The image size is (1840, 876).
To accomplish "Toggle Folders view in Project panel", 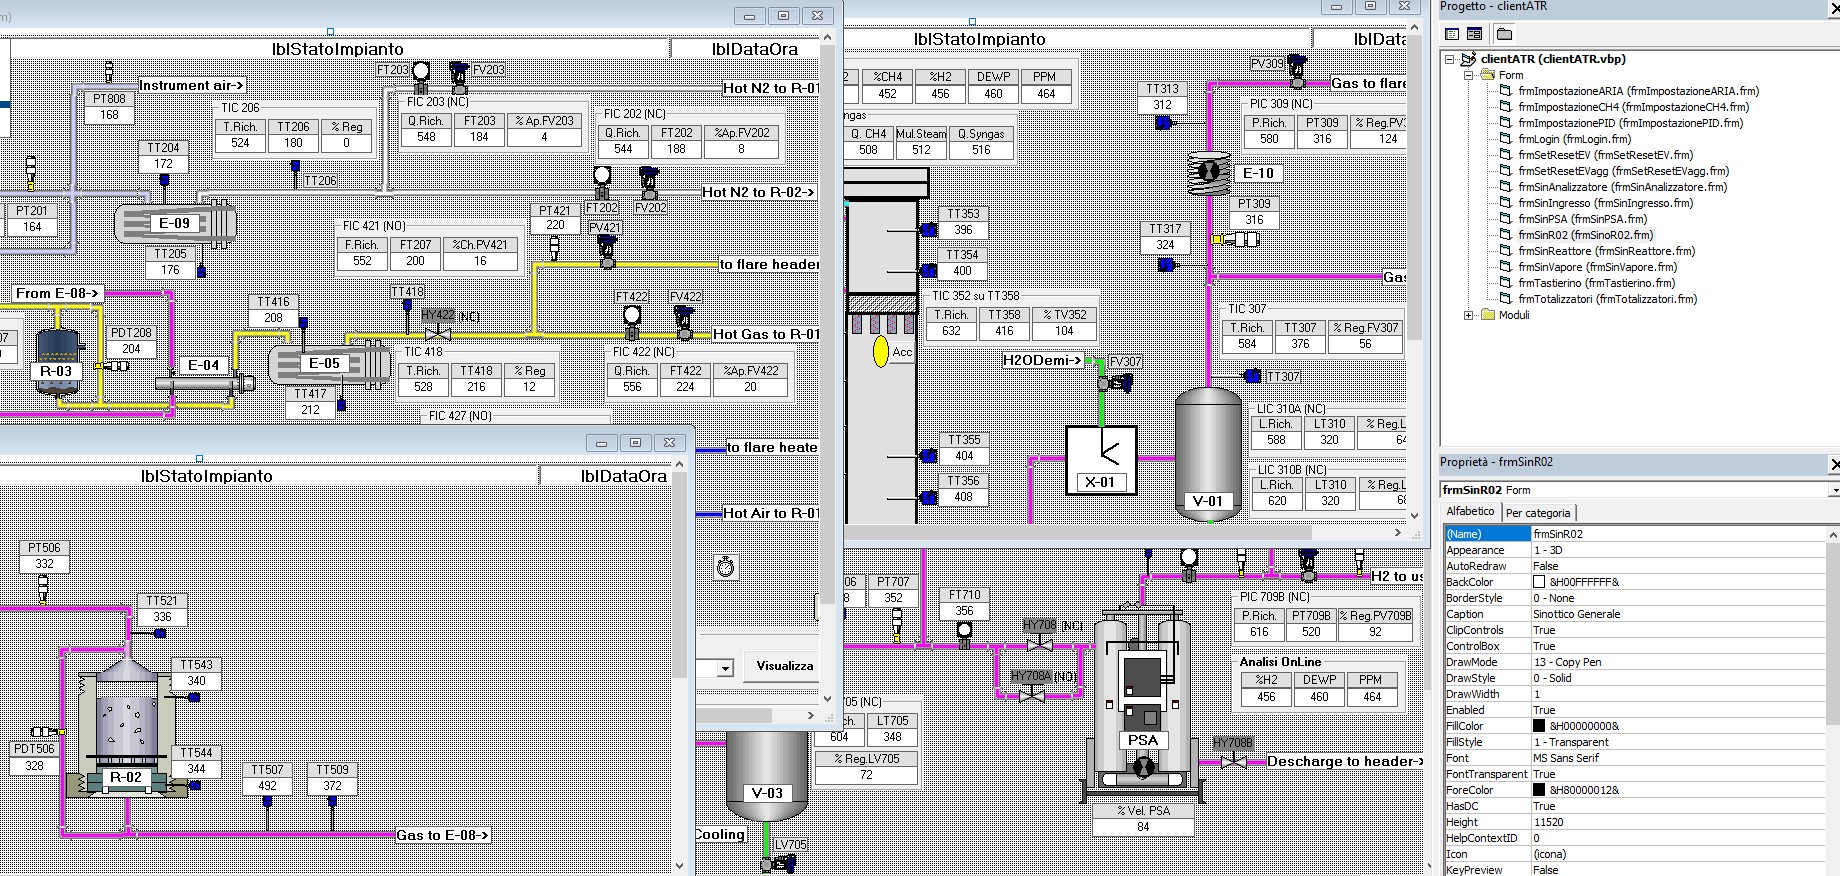I will [x=1504, y=34].
